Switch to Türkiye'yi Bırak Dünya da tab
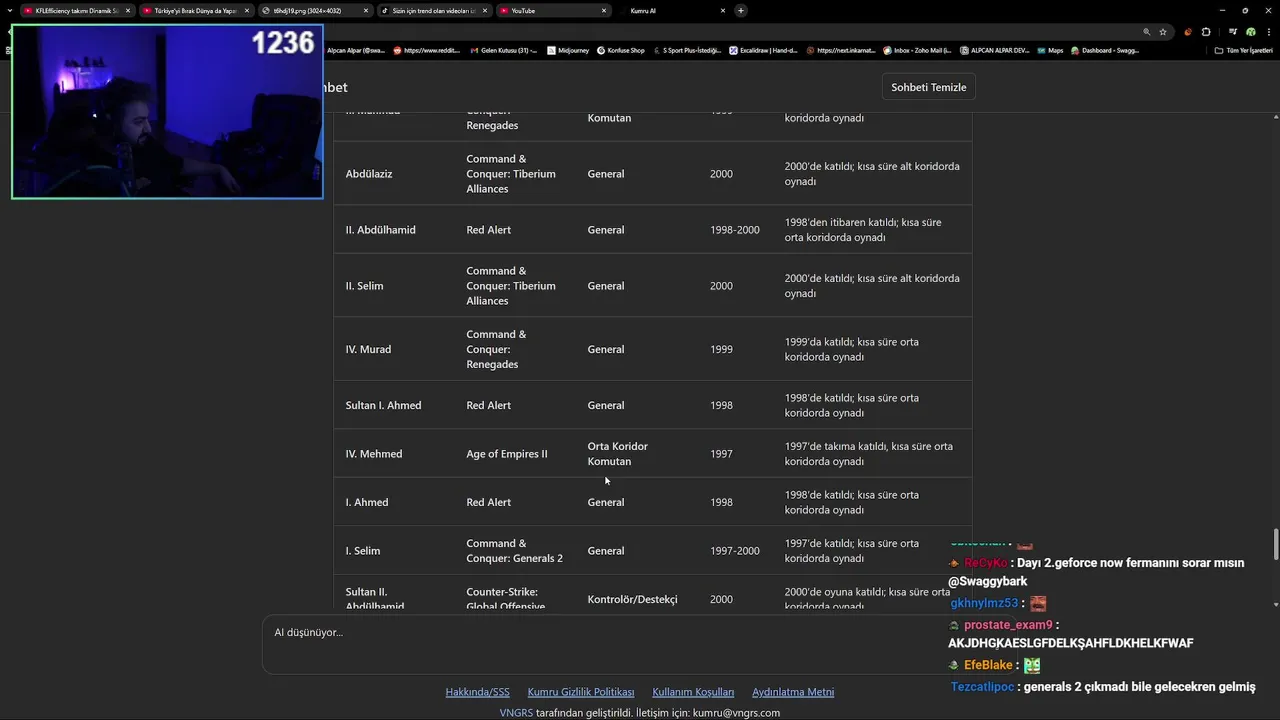The height and width of the screenshot is (720, 1280). pyautogui.click(x=196, y=11)
